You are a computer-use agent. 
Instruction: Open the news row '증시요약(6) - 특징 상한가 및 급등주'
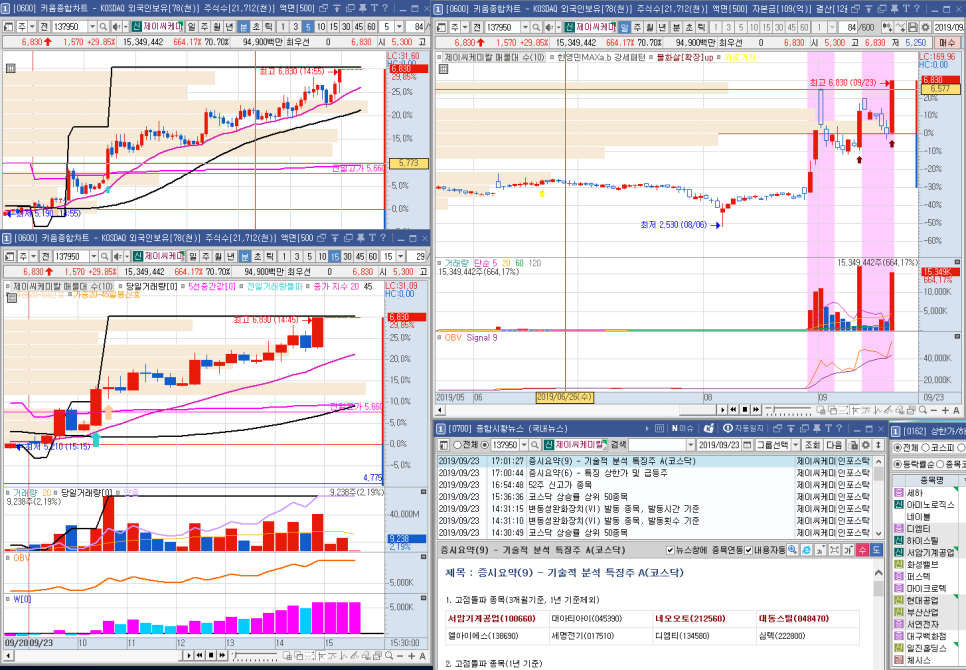[x=654, y=473]
